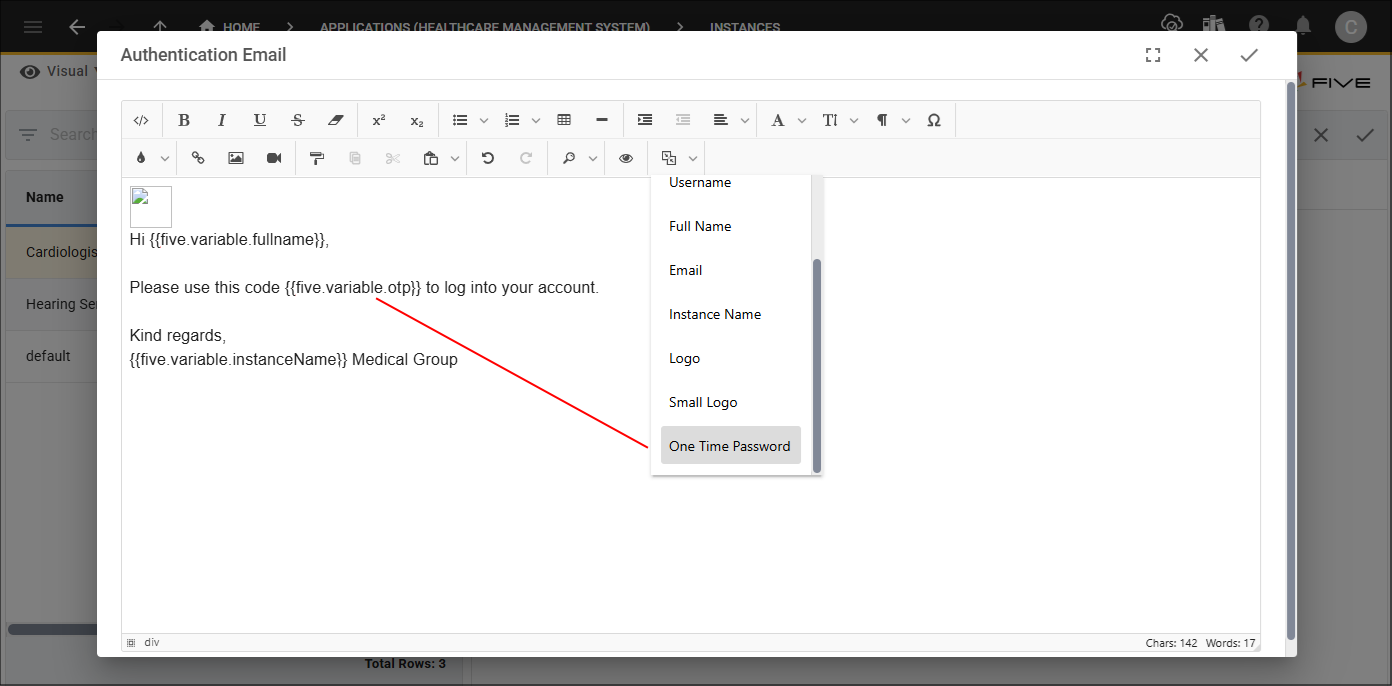Clear formatting with eraser icon
The width and height of the screenshot is (1392, 686).
point(336,120)
